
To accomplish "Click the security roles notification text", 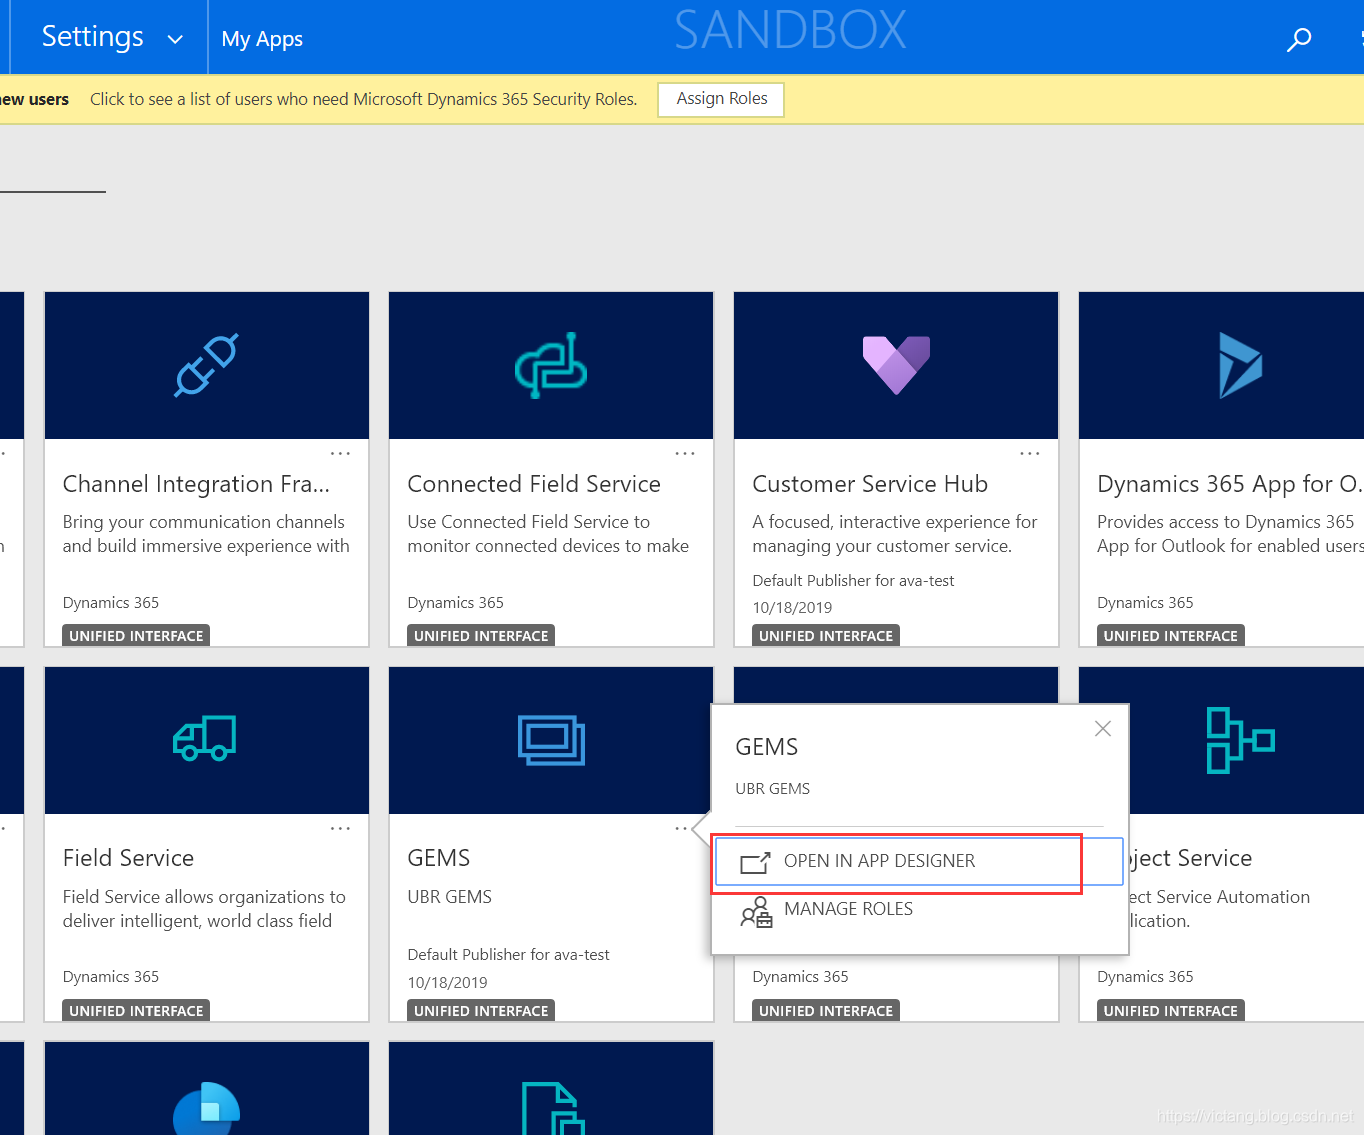I will coord(363,99).
